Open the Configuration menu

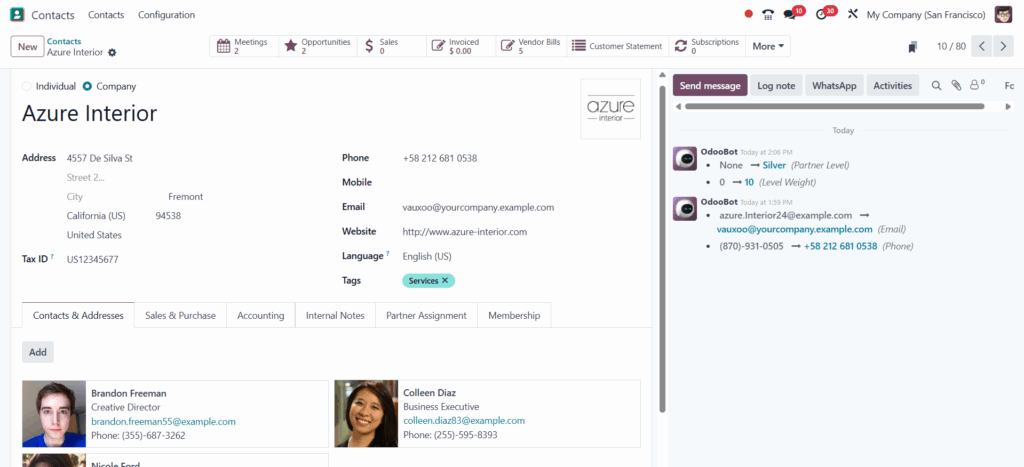point(166,14)
